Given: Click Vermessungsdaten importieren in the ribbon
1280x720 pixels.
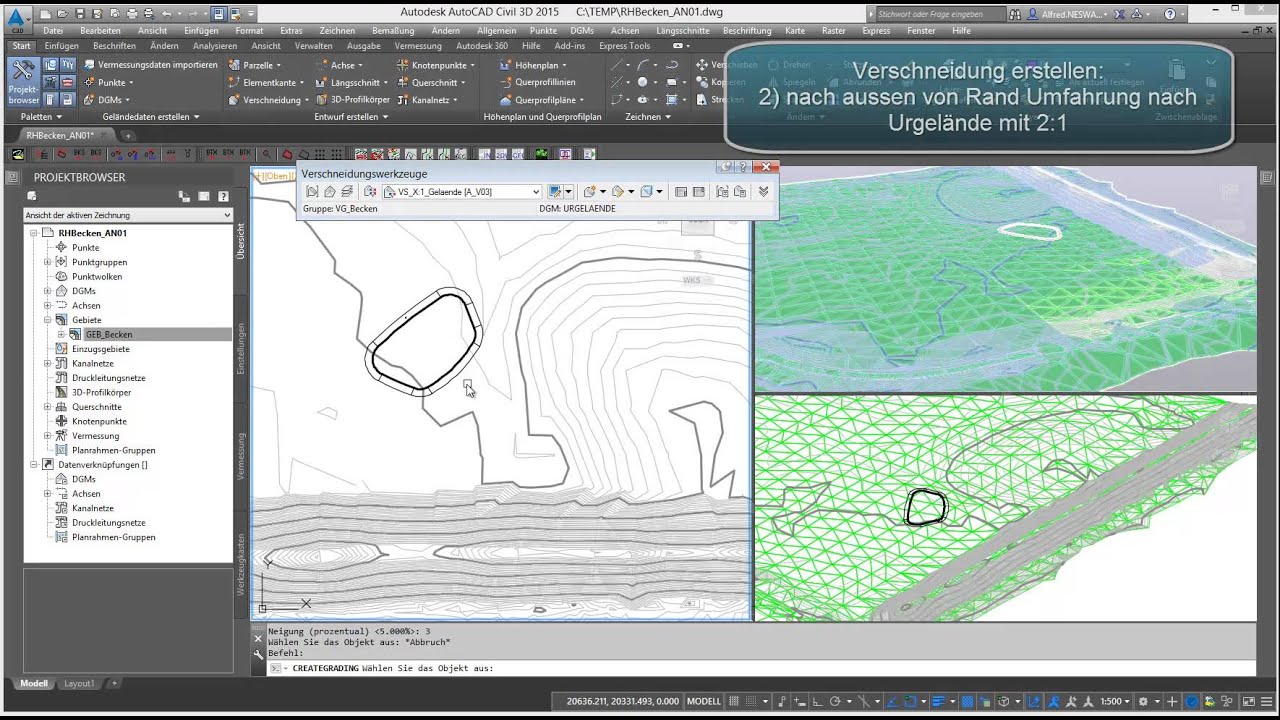Looking at the screenshot, I should 150,65.
